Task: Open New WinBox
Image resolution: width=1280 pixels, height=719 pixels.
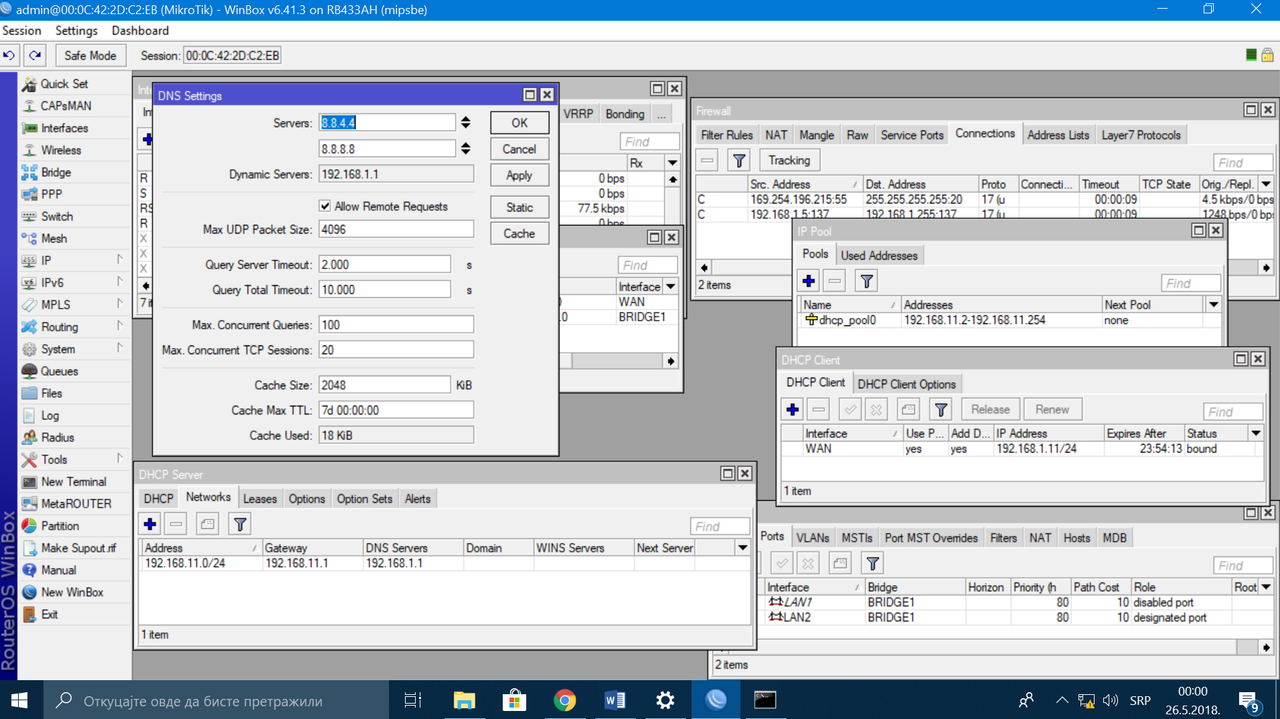Action: point(72,592)
